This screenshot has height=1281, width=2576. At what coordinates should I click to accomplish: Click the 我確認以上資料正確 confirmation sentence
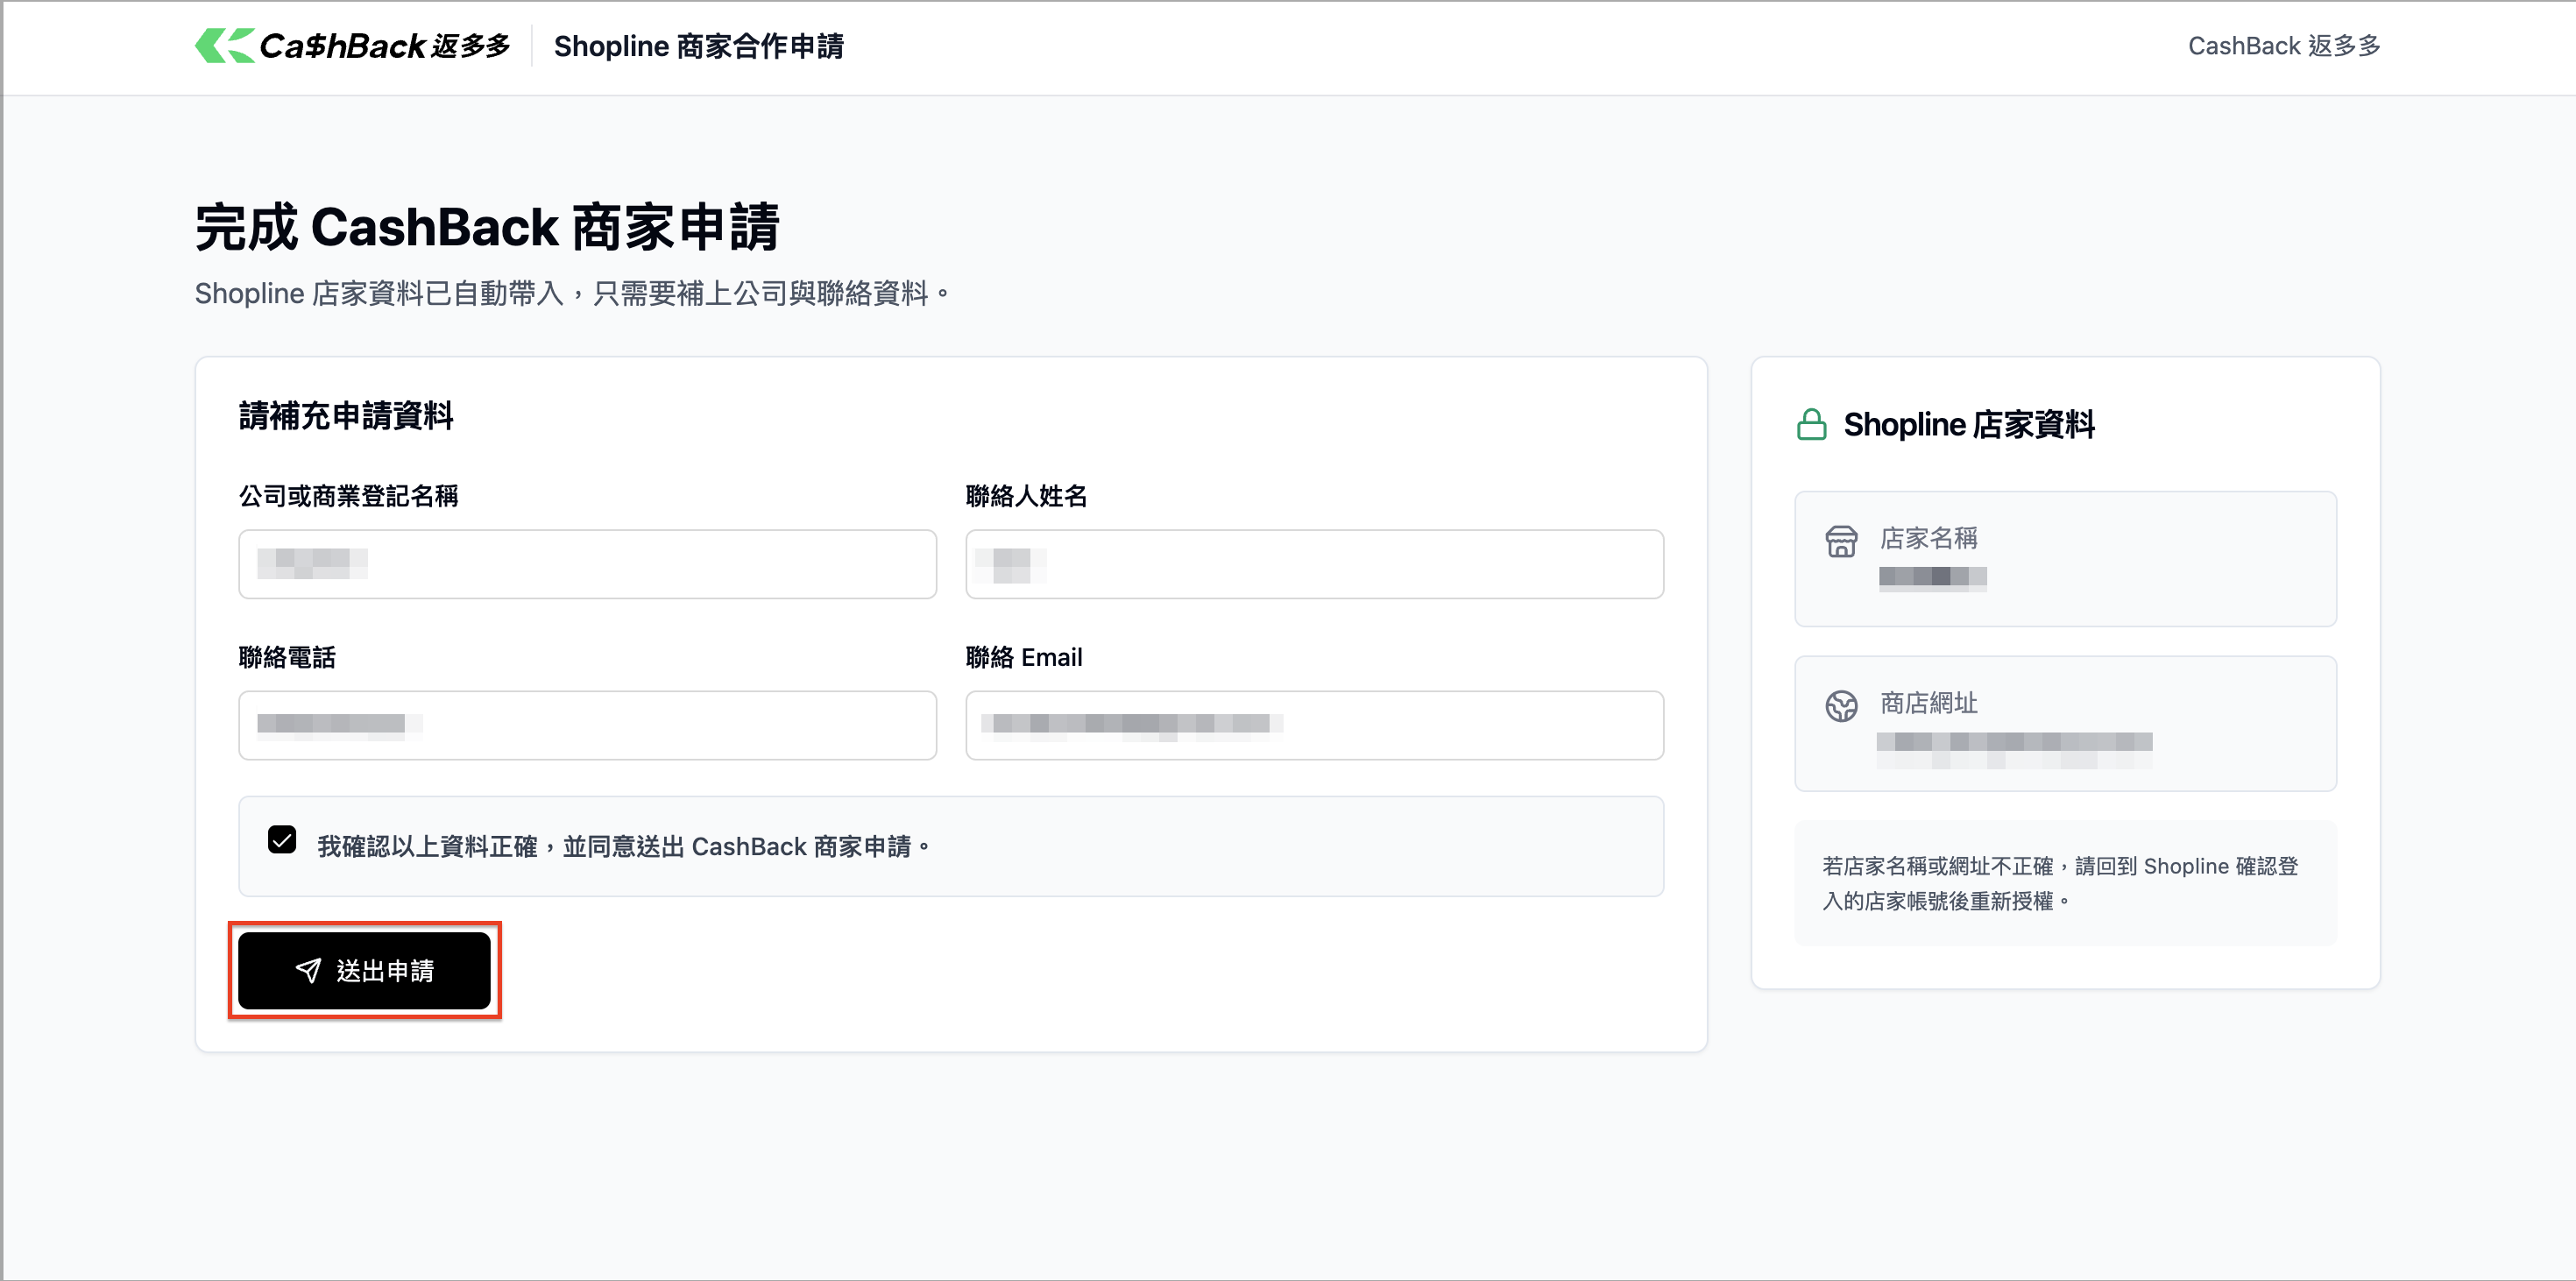click(624, 847)
